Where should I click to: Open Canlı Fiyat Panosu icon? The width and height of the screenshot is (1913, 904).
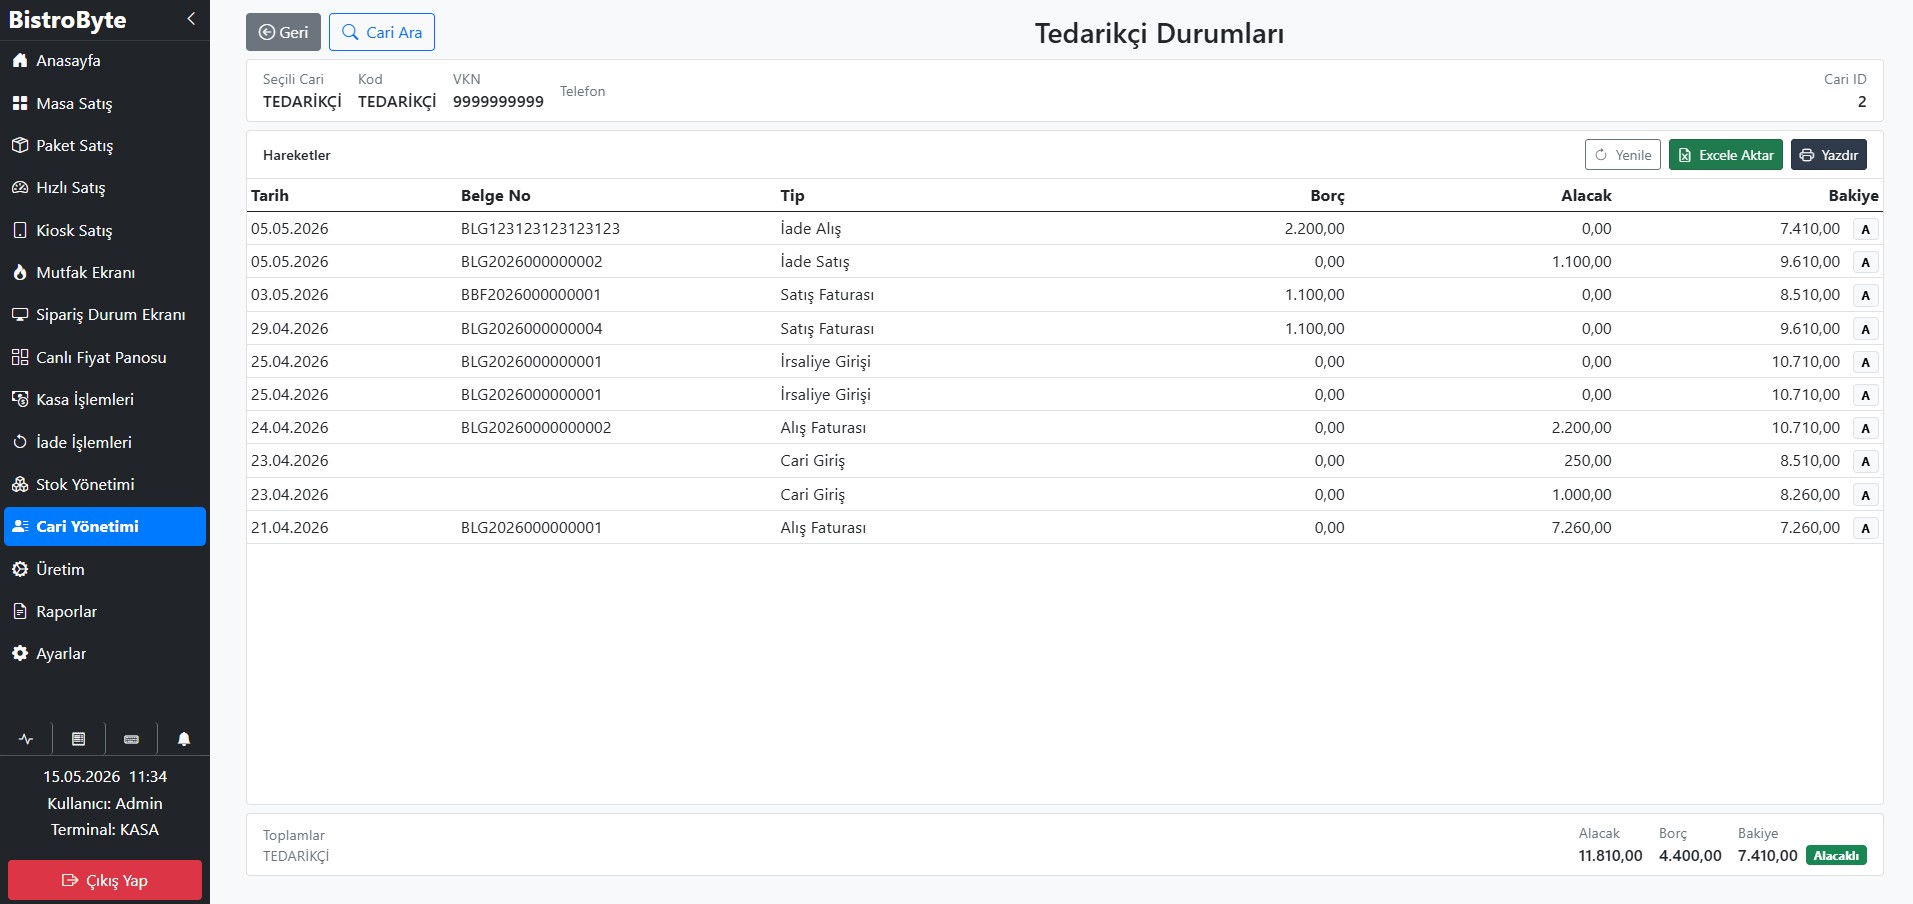coord(20,357)
